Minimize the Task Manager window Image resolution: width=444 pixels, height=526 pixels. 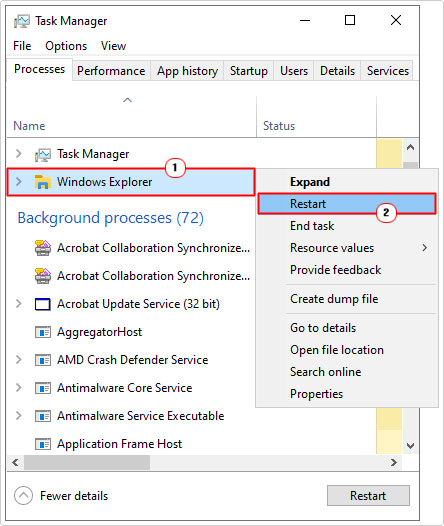point(305,20)
